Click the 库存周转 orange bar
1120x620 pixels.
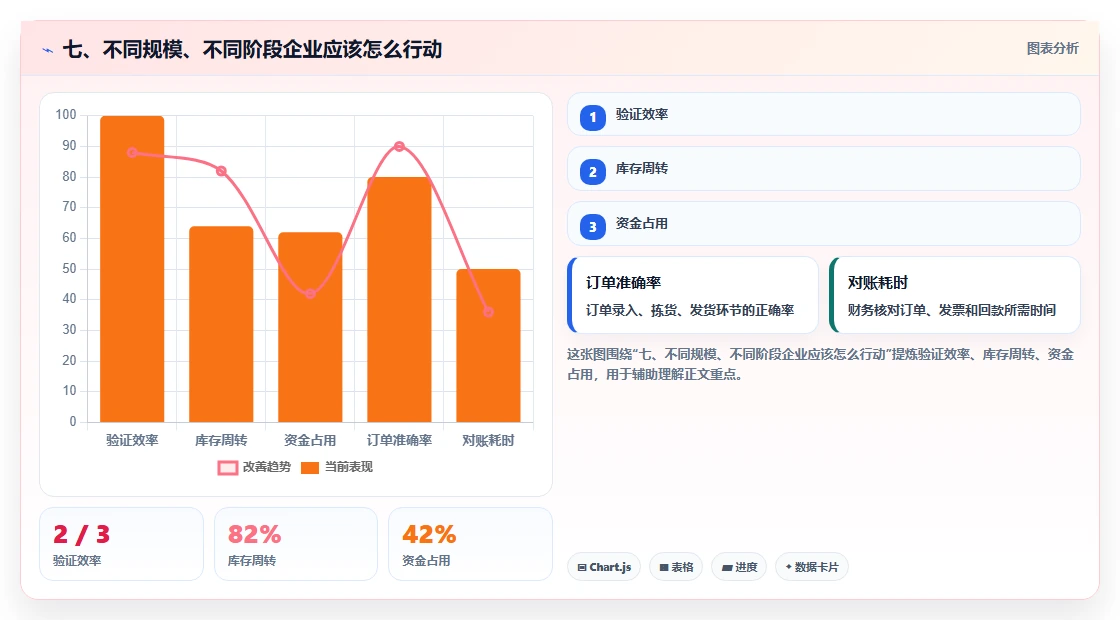click(221, 324)
